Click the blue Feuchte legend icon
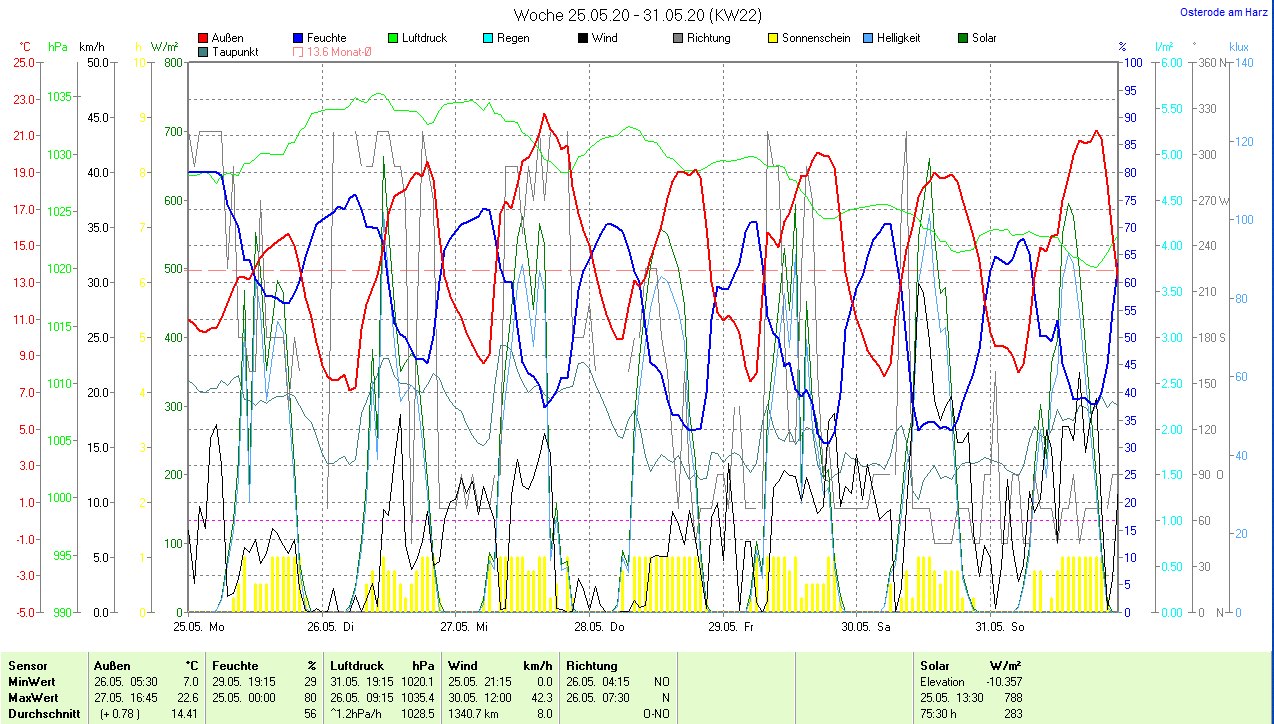1274x724 pixels. pyautogui.click(x=299, y=38)
